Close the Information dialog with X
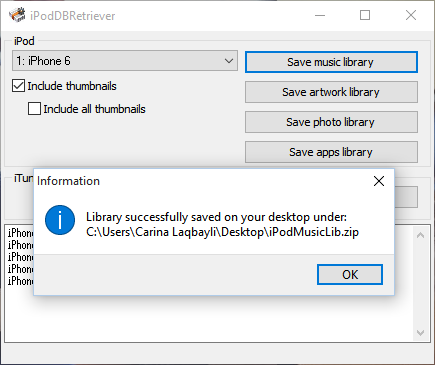The image size is (435, 365). [x=379, y=181]
